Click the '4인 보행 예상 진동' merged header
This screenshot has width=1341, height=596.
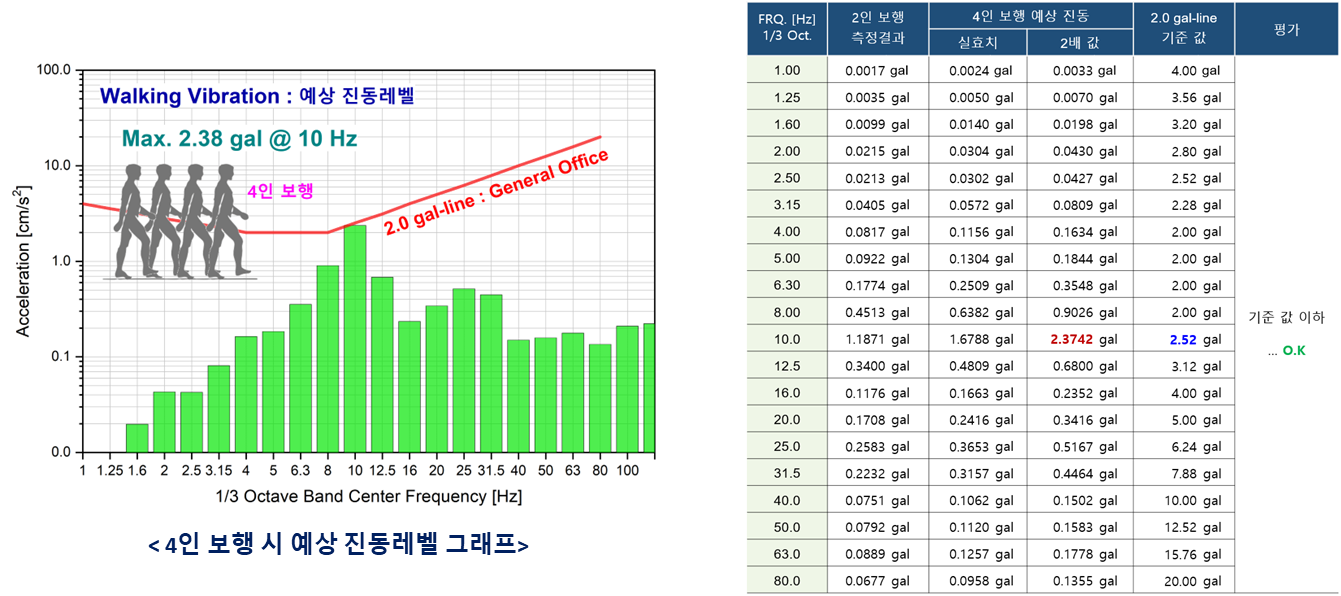pos(1029,14)
